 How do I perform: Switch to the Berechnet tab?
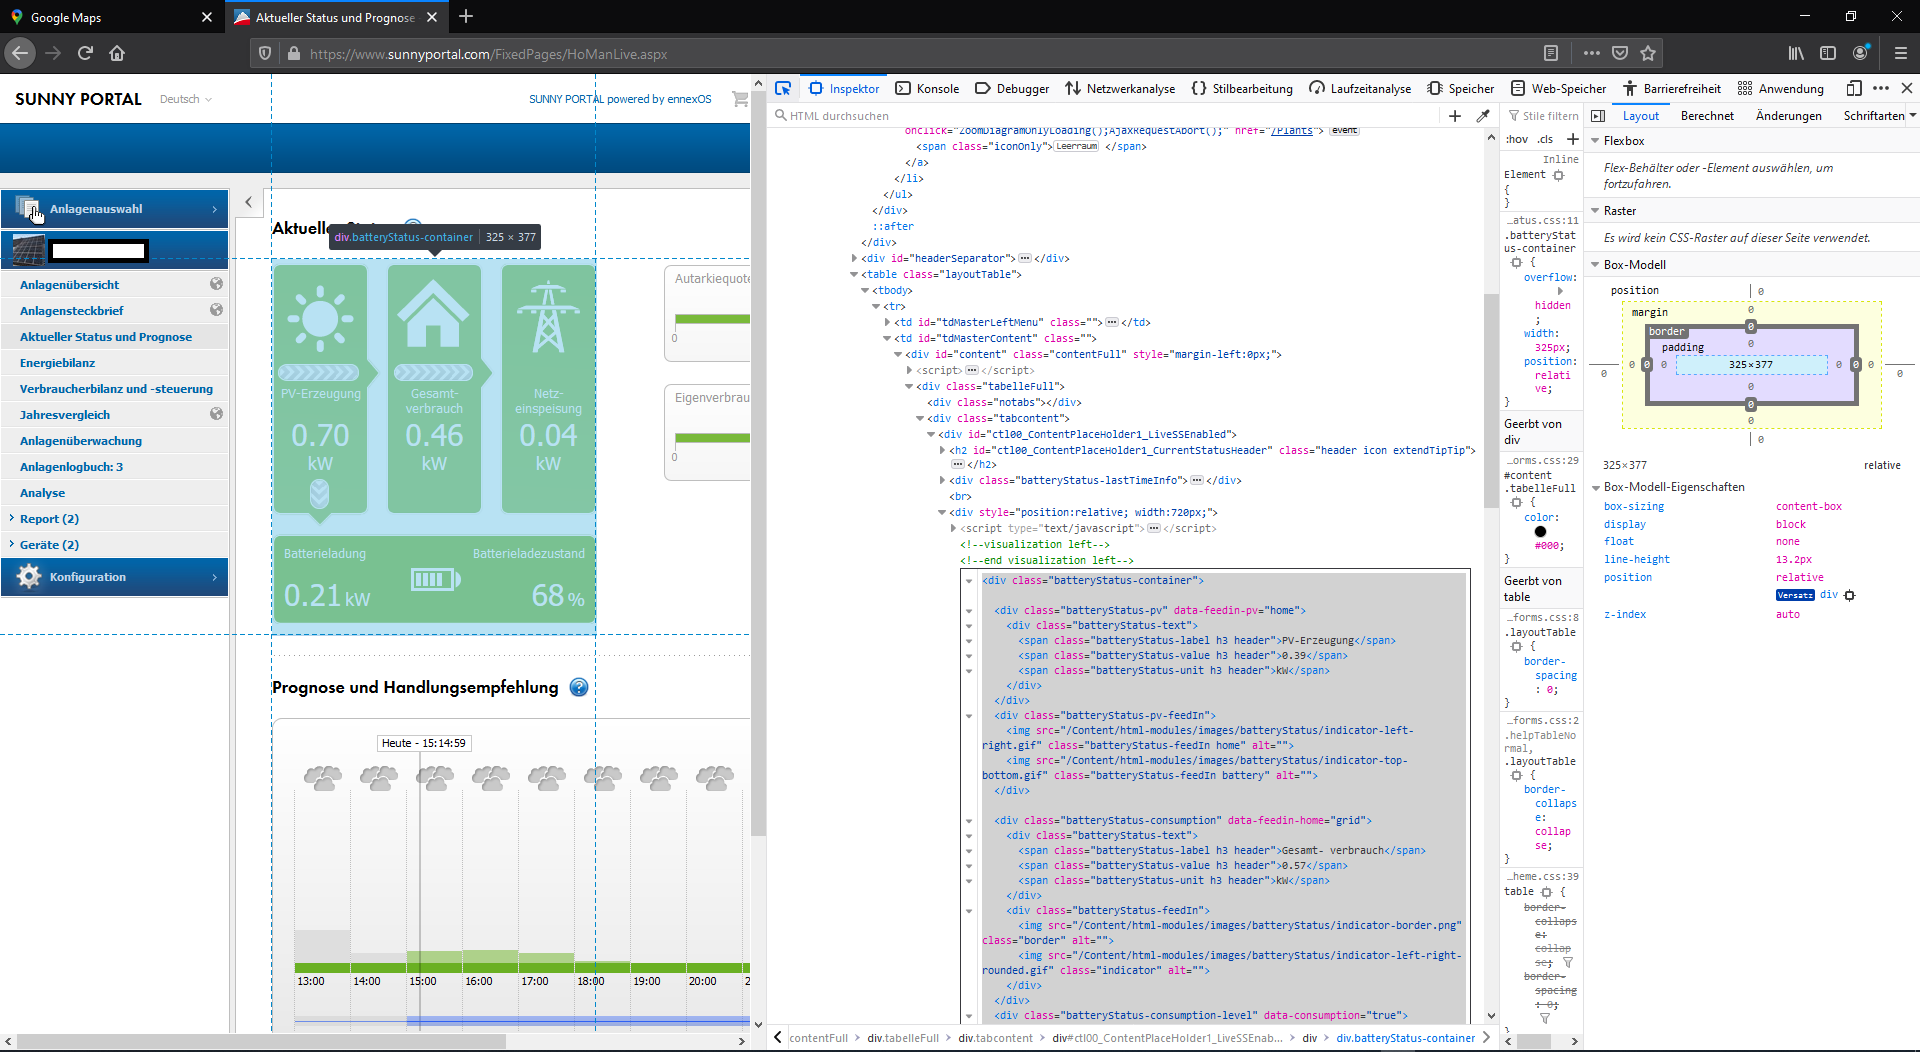click(x=1707, y=116)
